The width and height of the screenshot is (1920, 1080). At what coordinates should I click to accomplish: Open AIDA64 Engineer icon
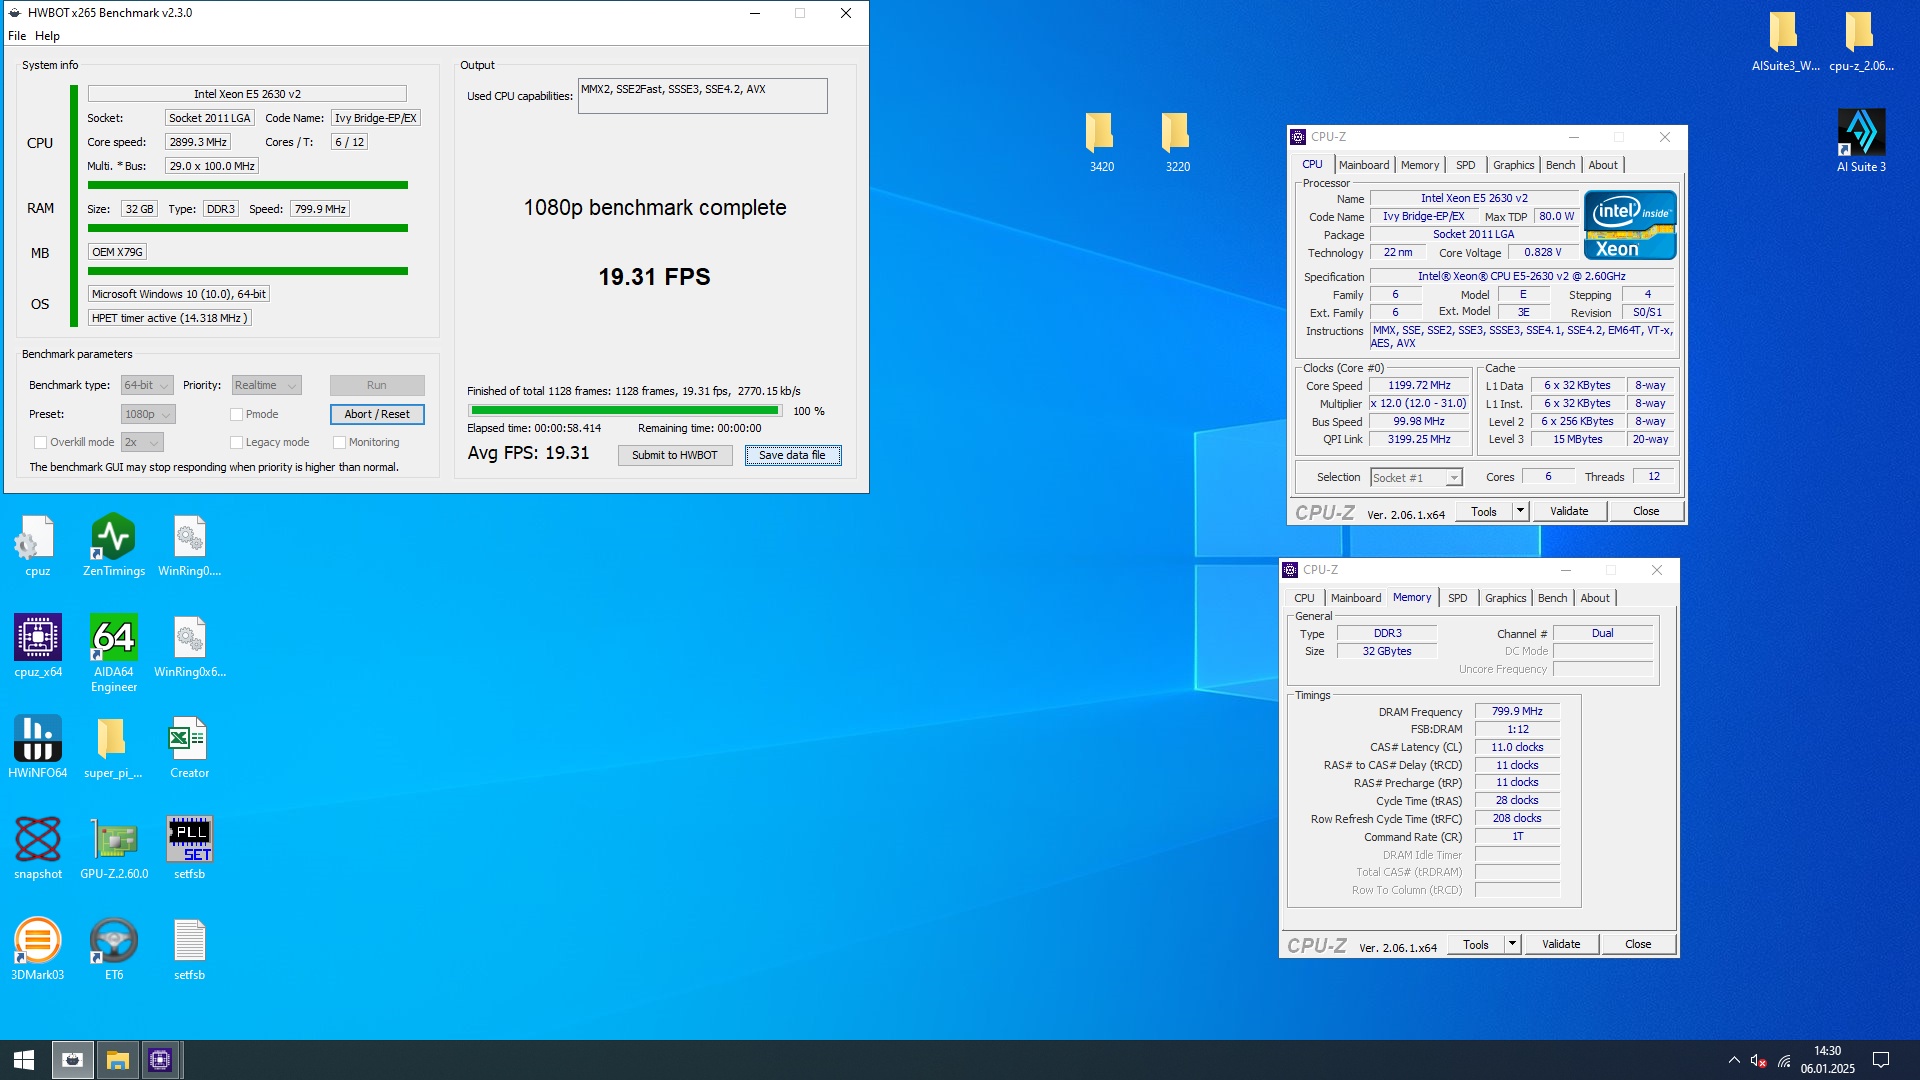114,653
